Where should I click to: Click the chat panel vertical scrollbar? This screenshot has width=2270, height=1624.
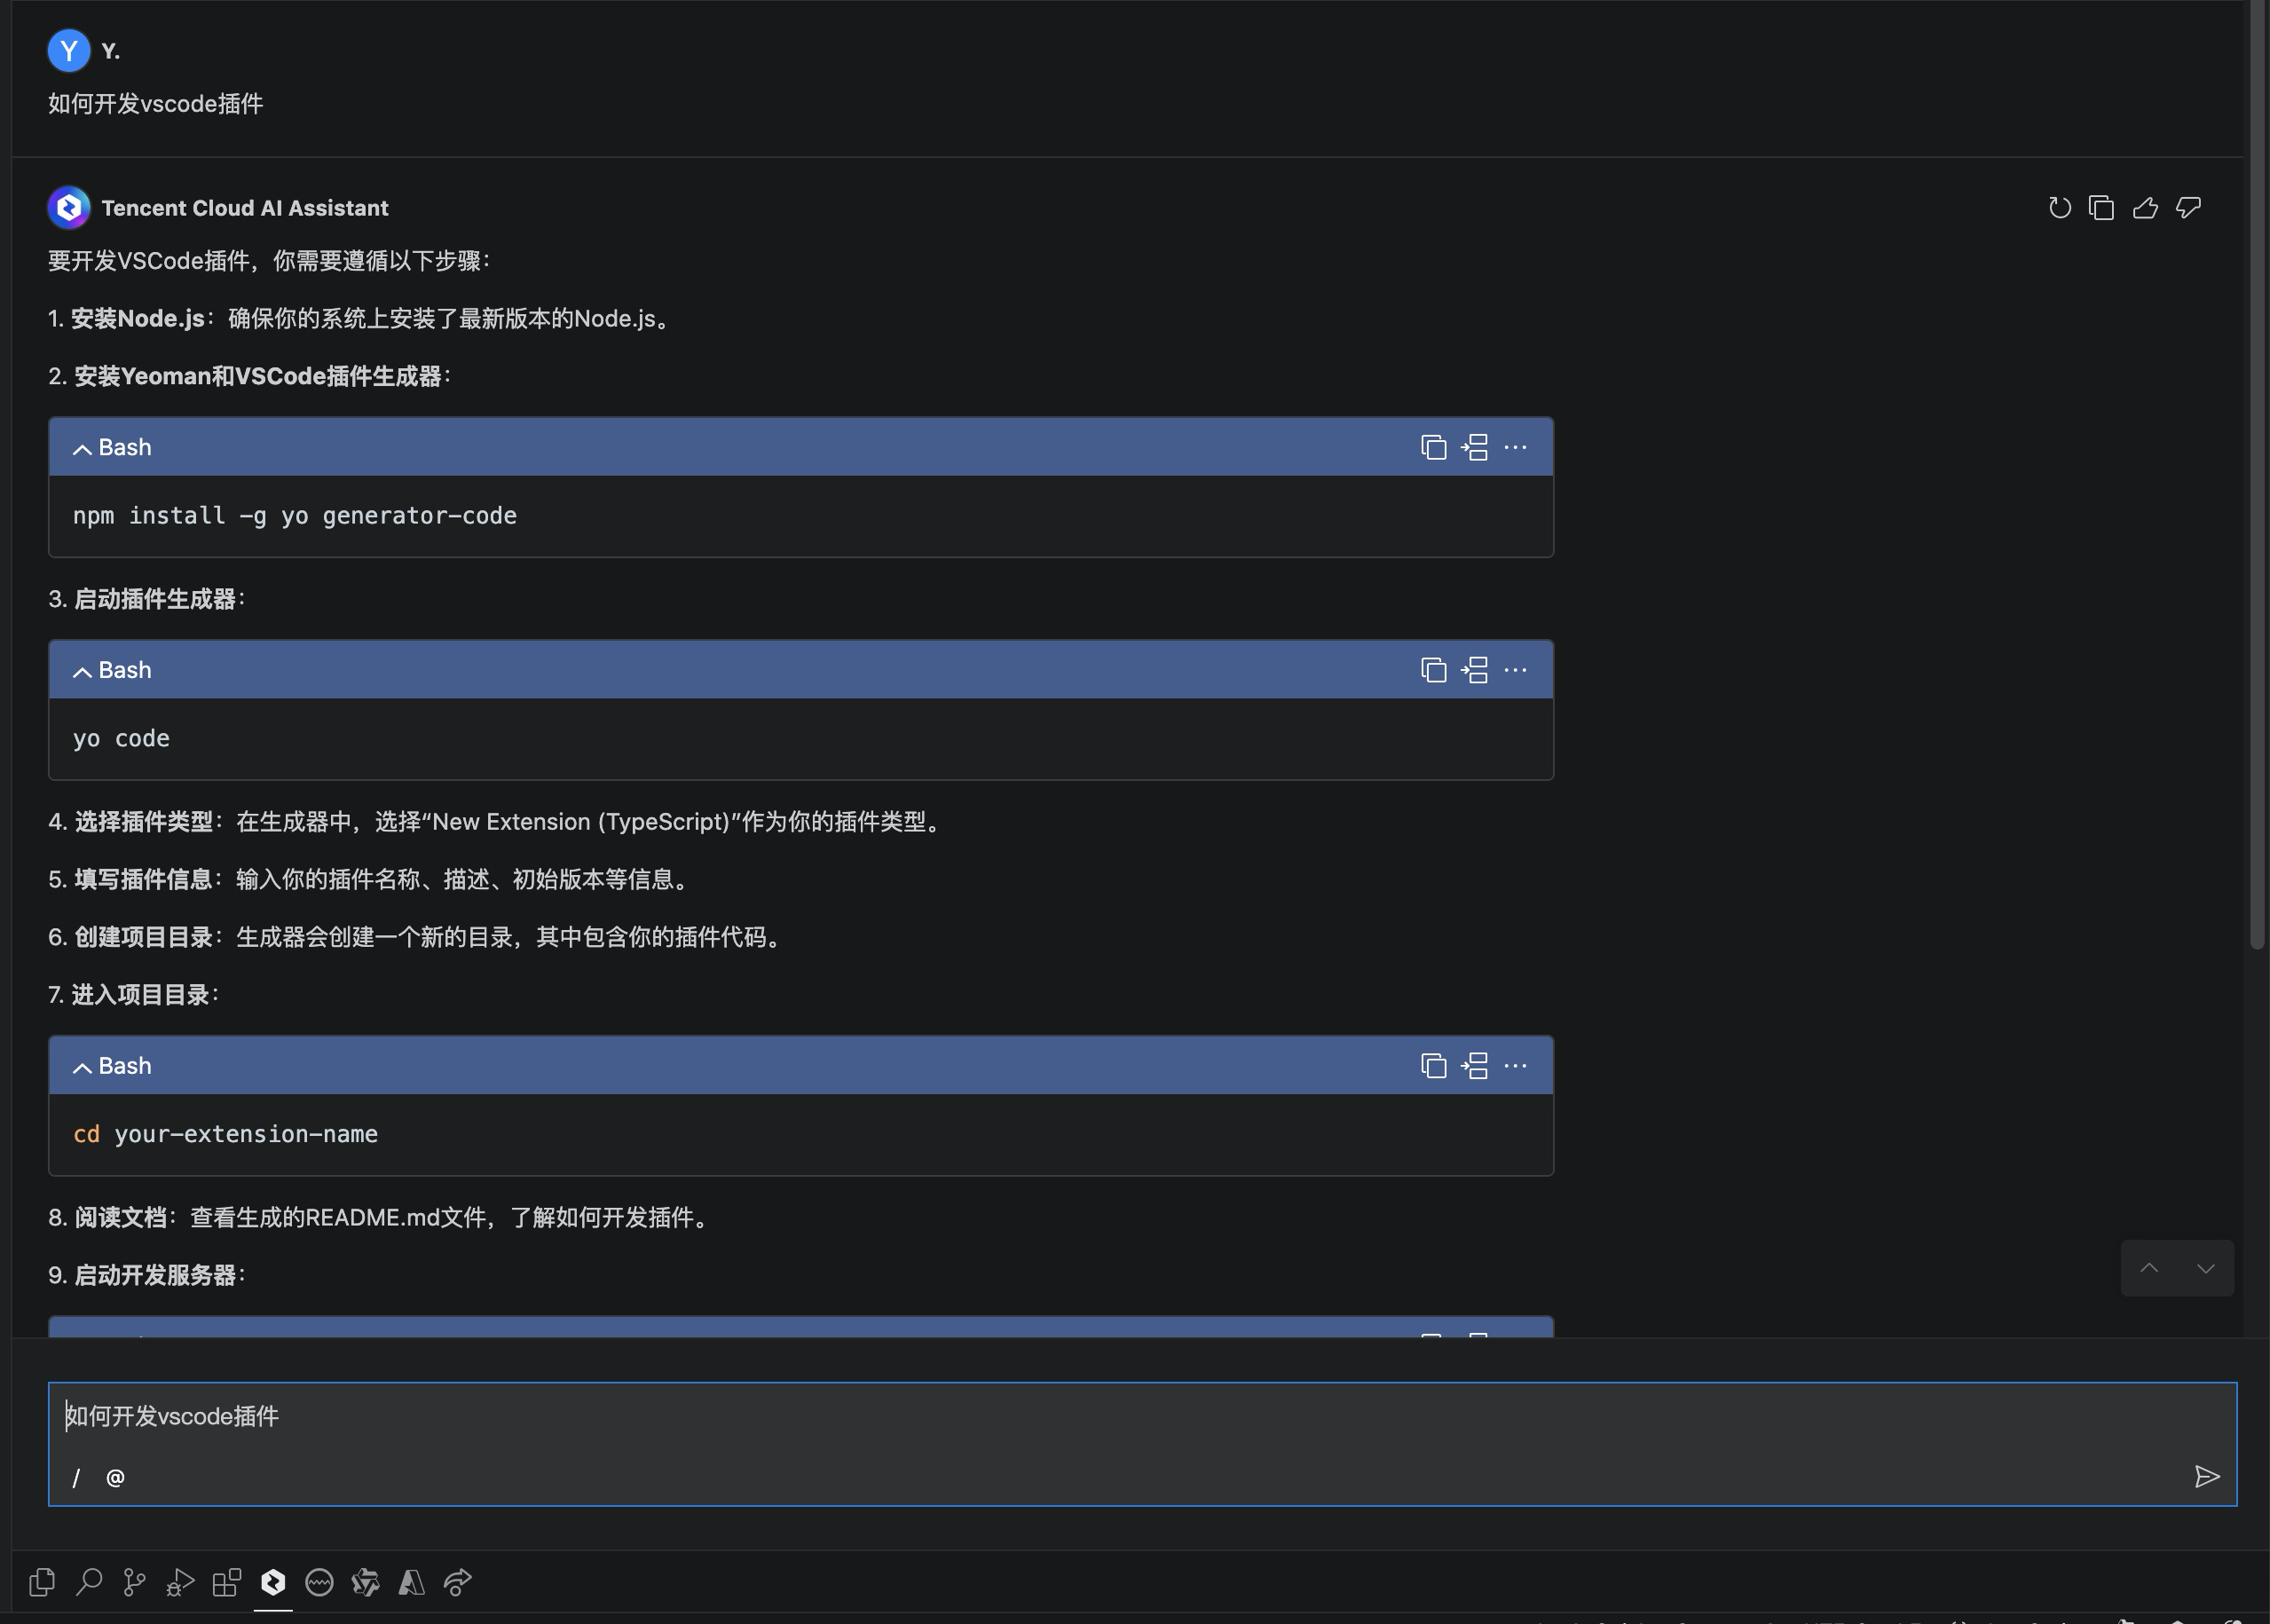point(2256,475)
